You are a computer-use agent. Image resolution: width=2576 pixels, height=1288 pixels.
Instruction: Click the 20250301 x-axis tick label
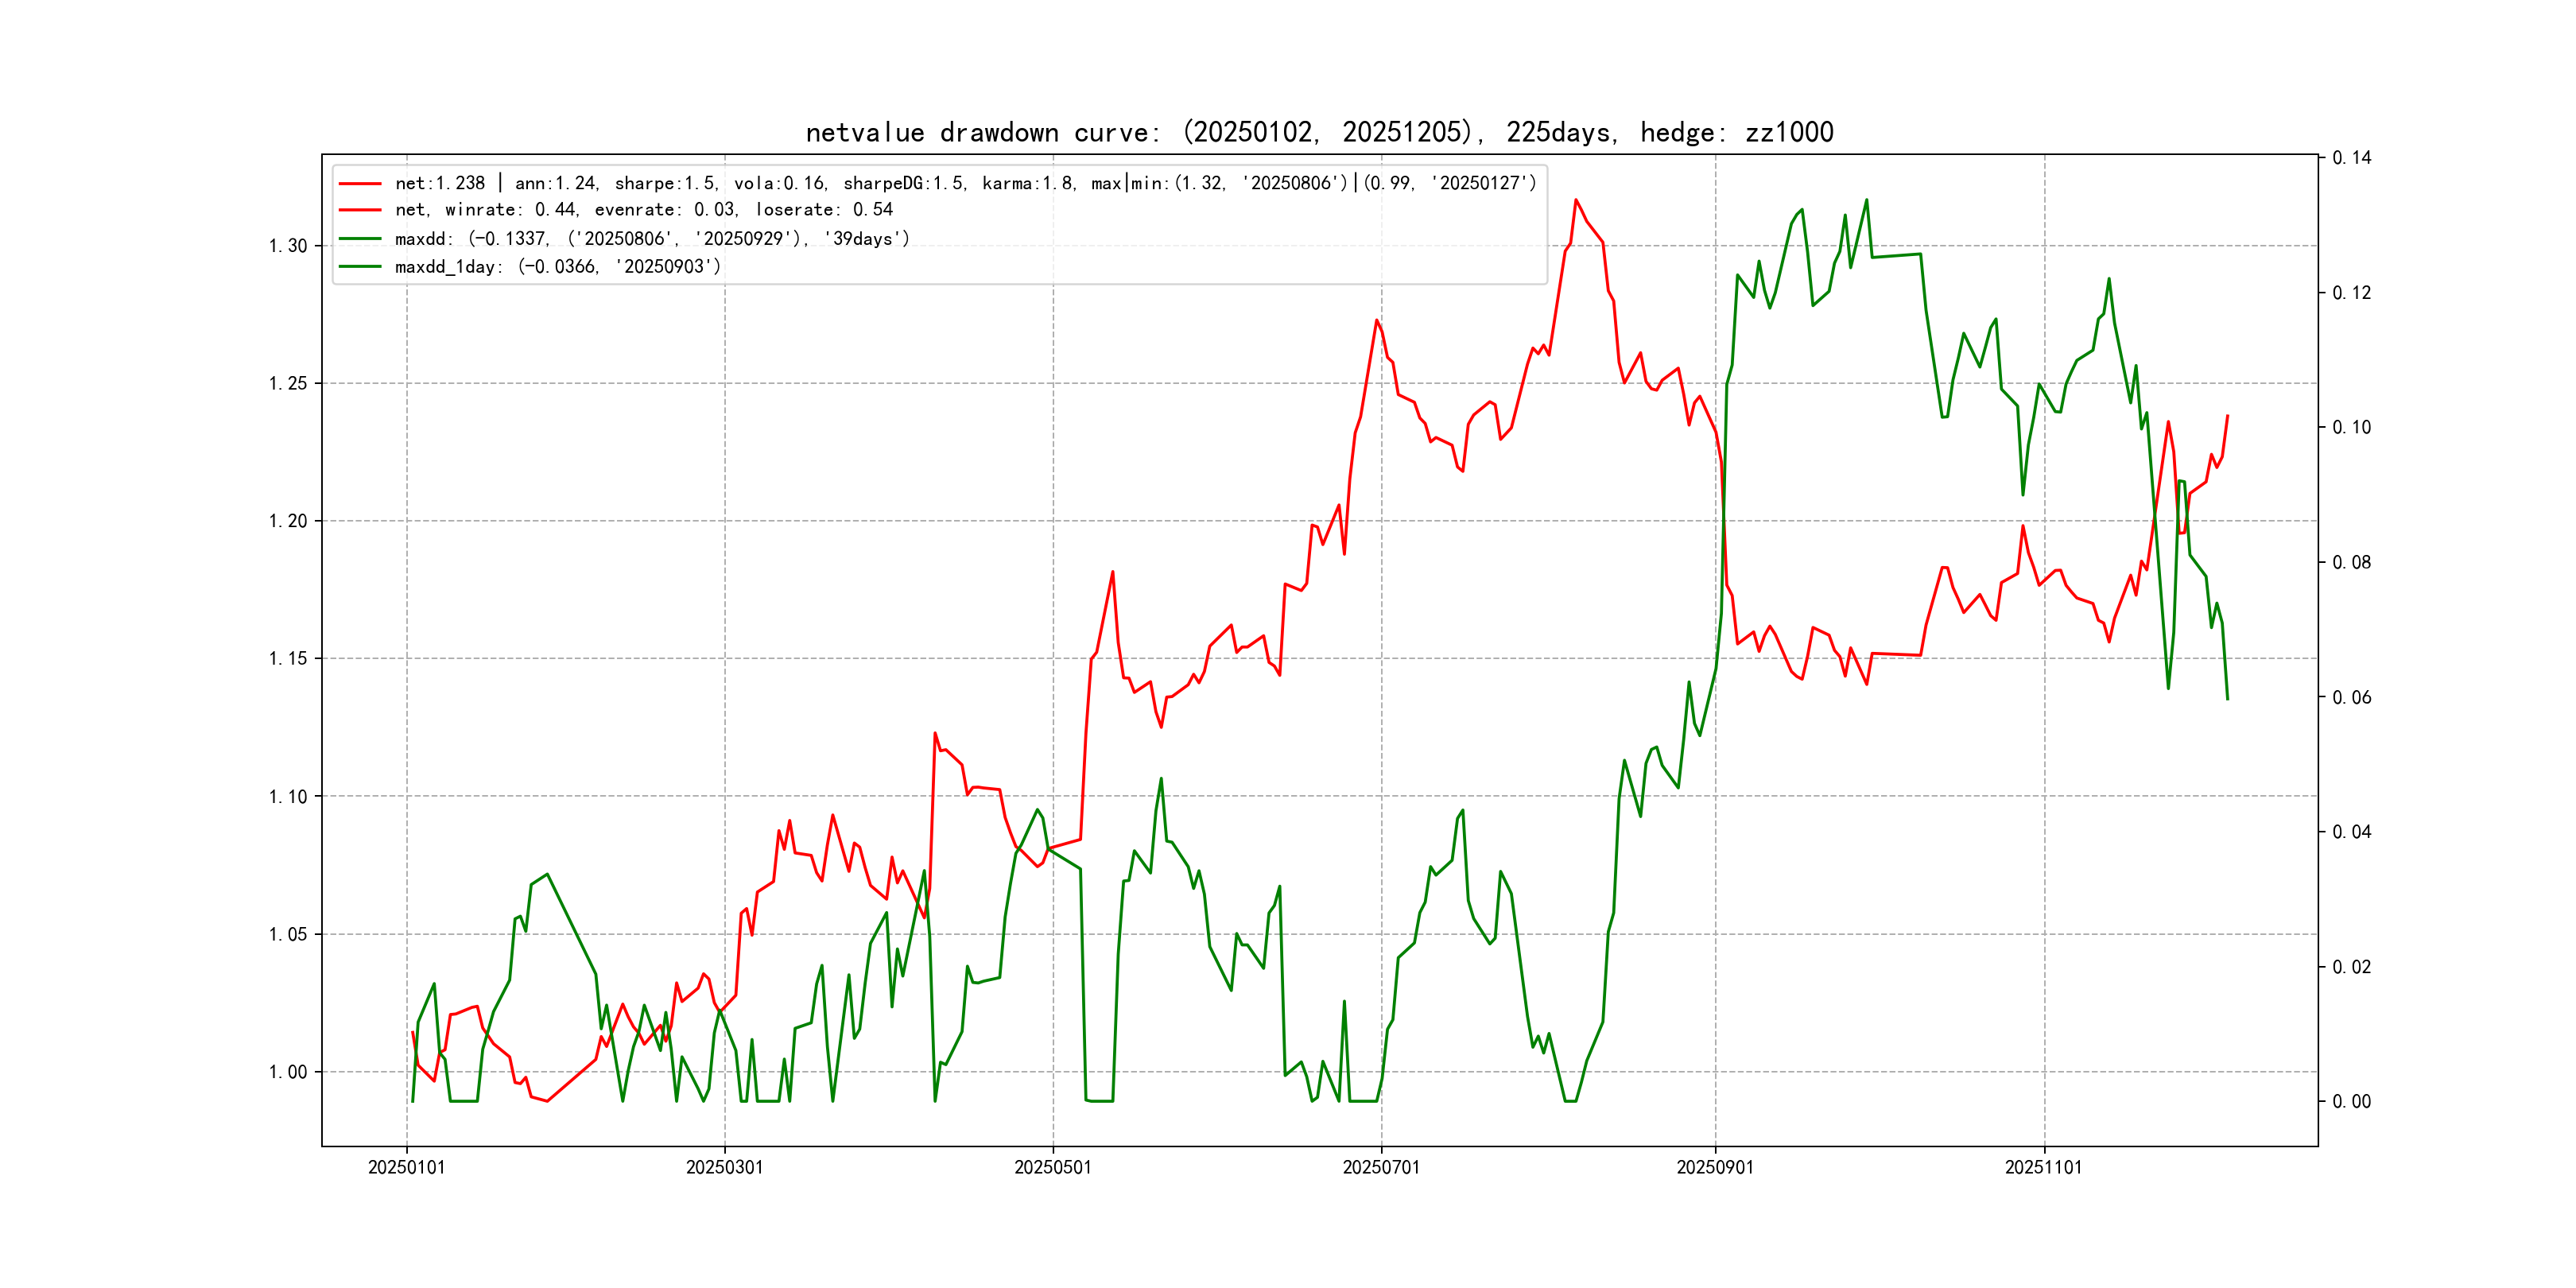pos(724,1167)
